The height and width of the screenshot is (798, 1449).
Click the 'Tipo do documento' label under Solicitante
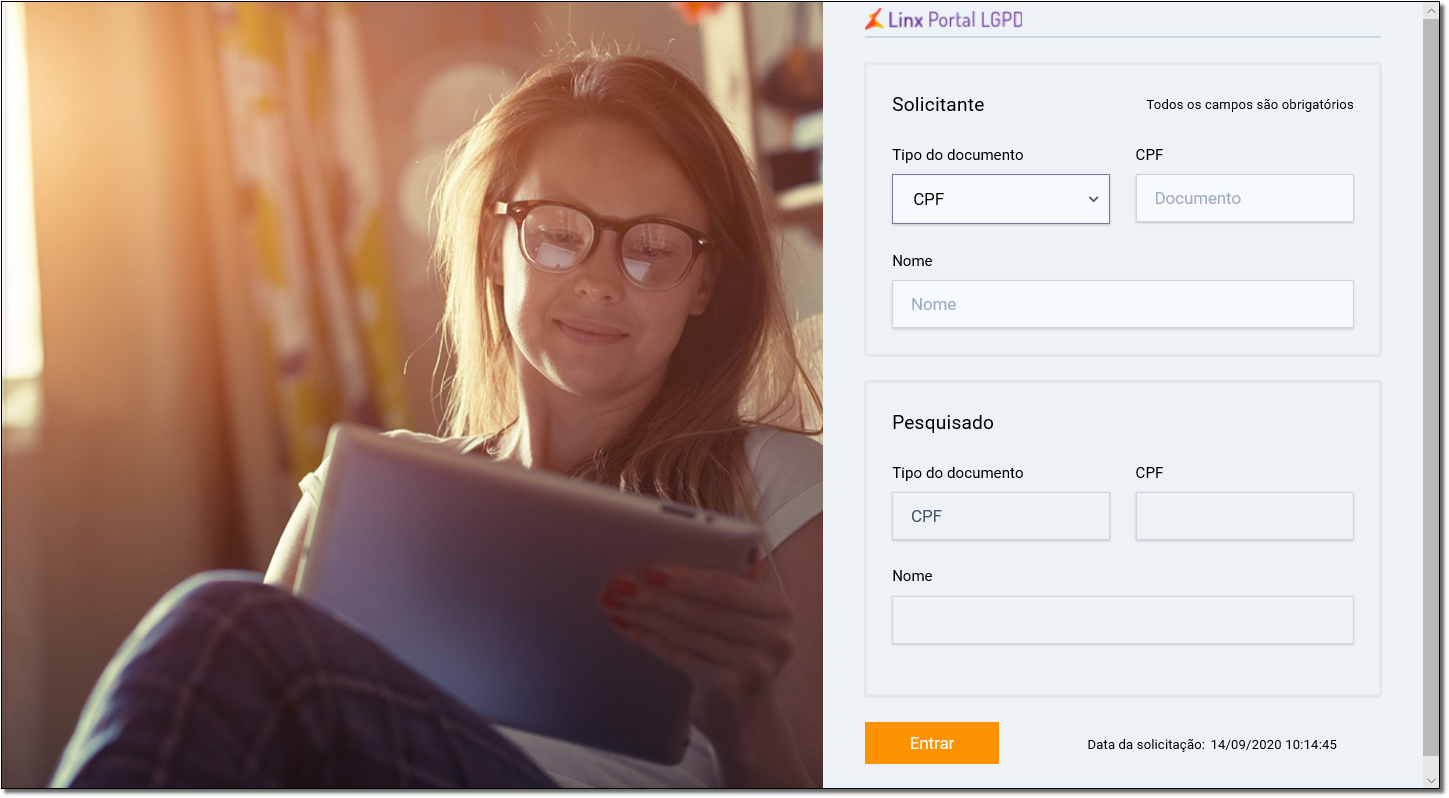coord(958,155)
